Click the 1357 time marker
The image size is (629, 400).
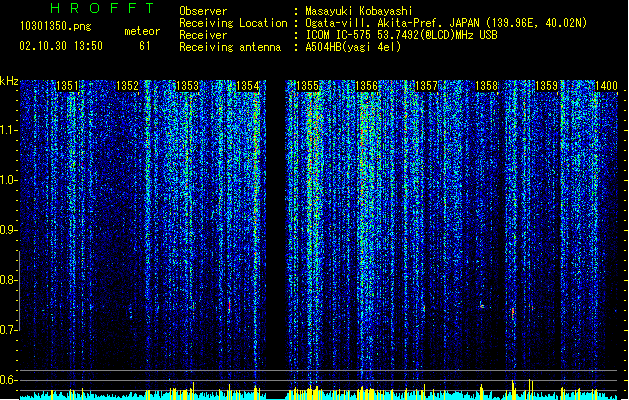click(426, 86)
